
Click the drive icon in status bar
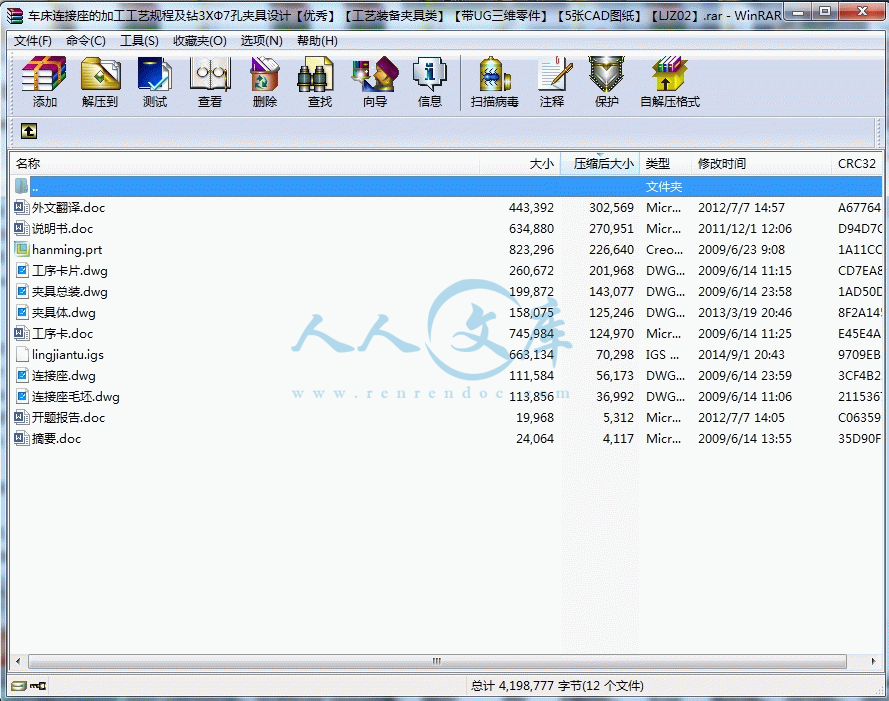point(19,686)
